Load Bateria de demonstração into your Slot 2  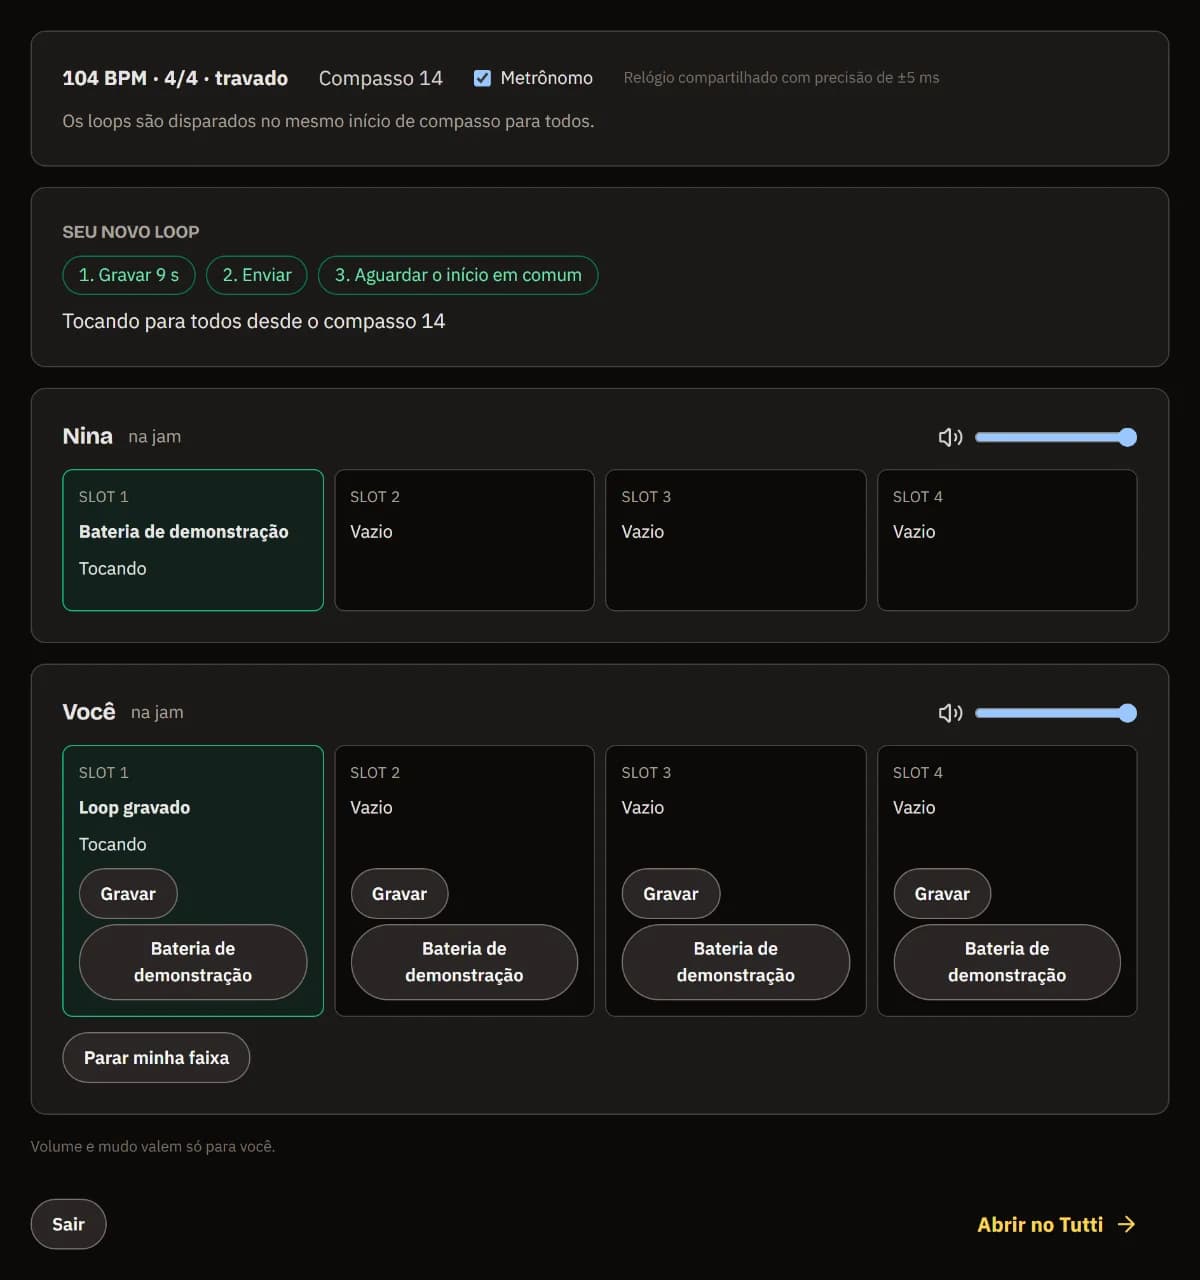coord(464,962)
